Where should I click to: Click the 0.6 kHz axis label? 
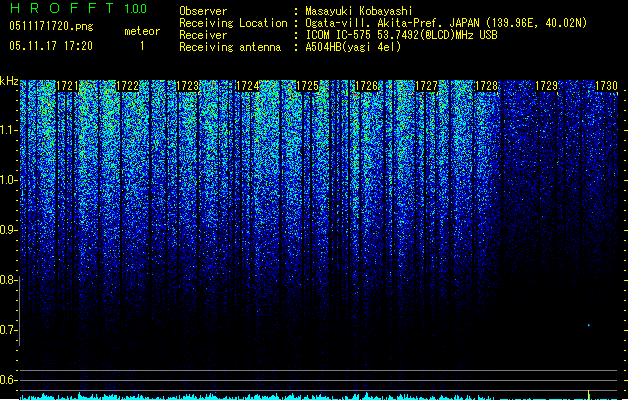8,380
